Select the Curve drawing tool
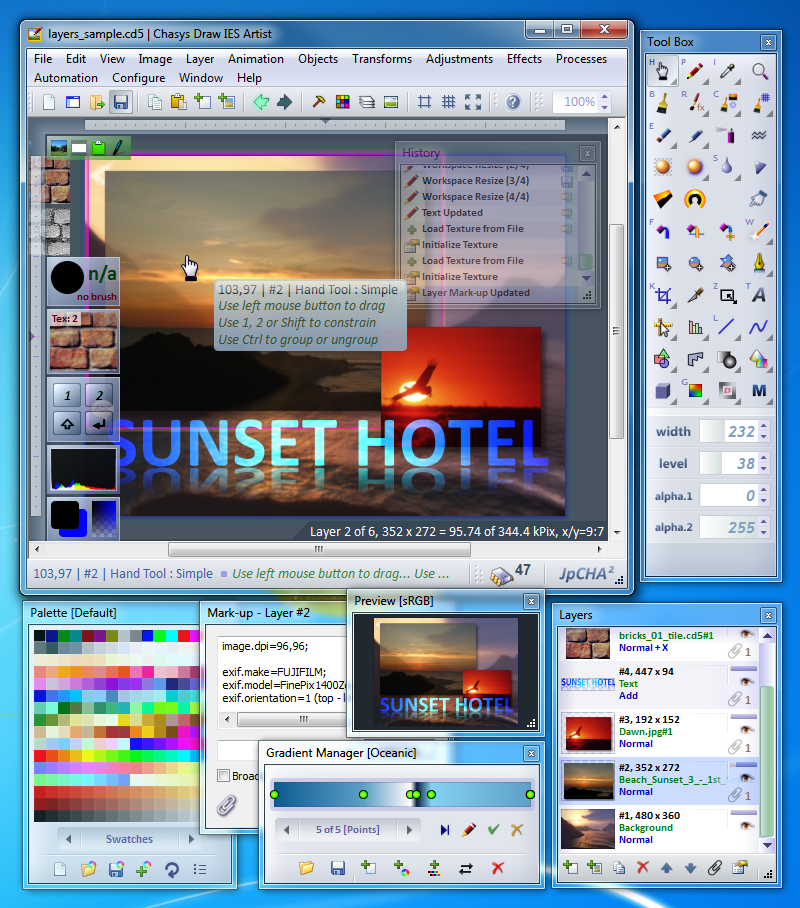Viewport: 800px width, 908px height. click(x=759, y=327)
